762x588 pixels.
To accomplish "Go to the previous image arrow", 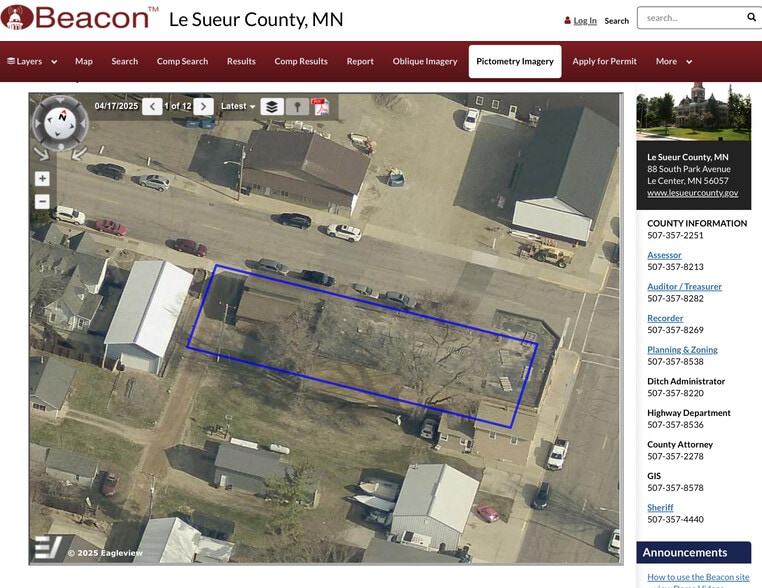I will [x=152, y=106].
